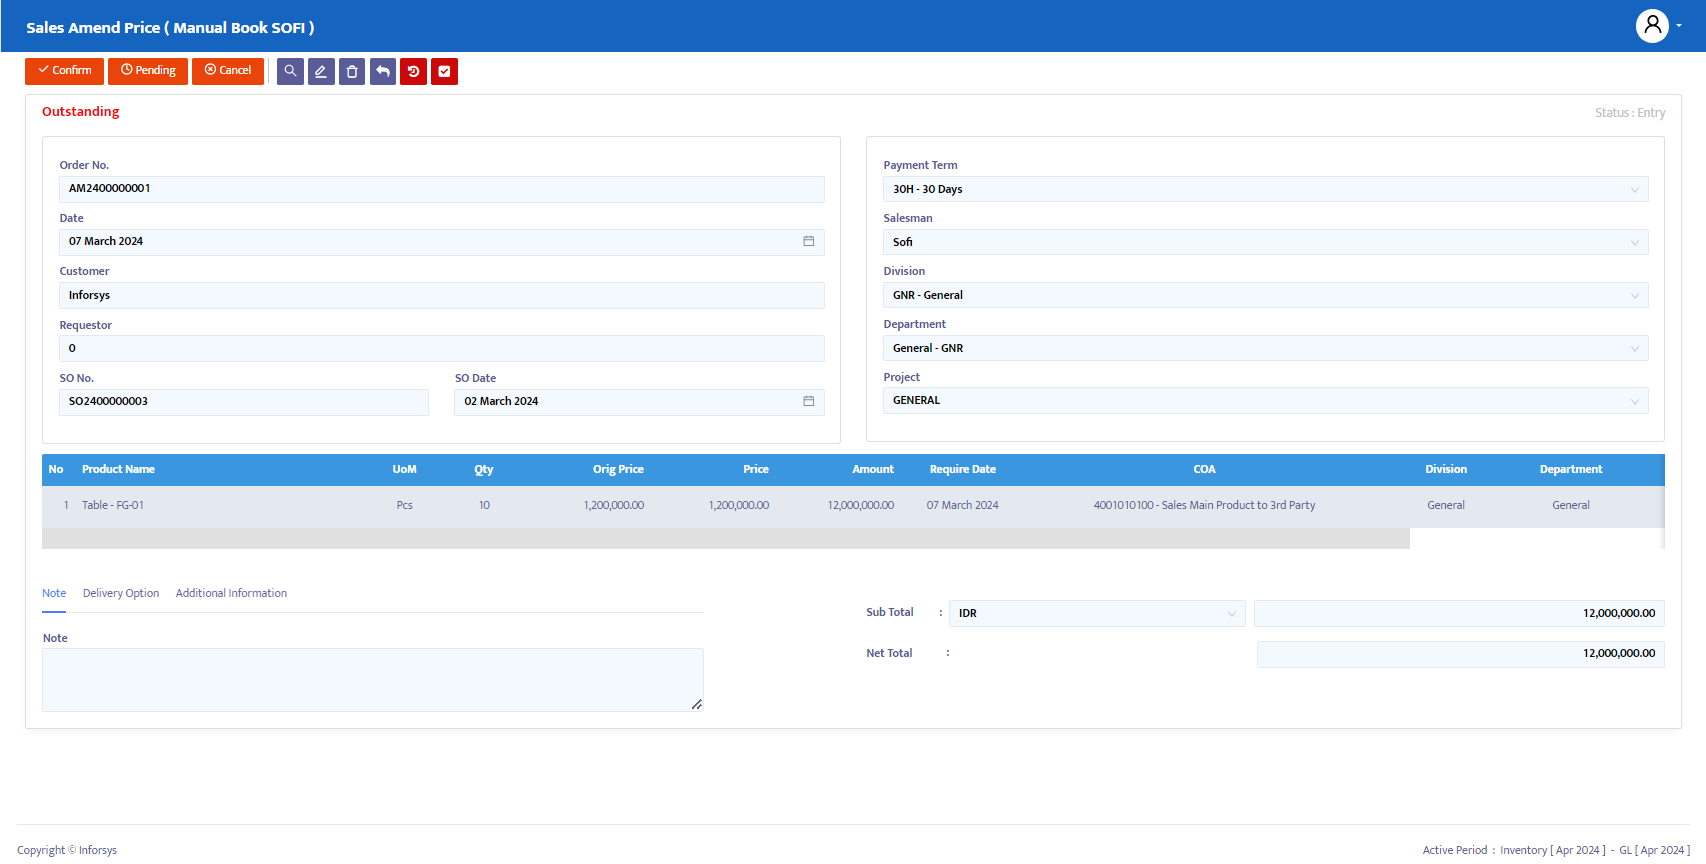Screen dimensions: 1706x864
Task: Click the Sub Total amount field
Action: tap(1459, 613)
